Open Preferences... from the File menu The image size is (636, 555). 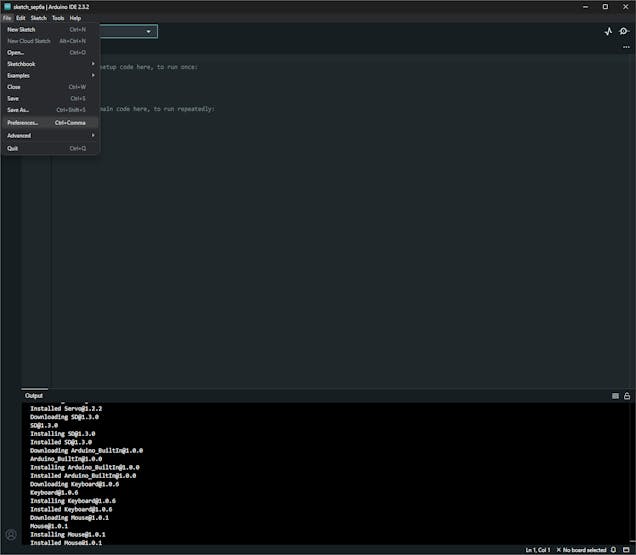pos(50,123)
